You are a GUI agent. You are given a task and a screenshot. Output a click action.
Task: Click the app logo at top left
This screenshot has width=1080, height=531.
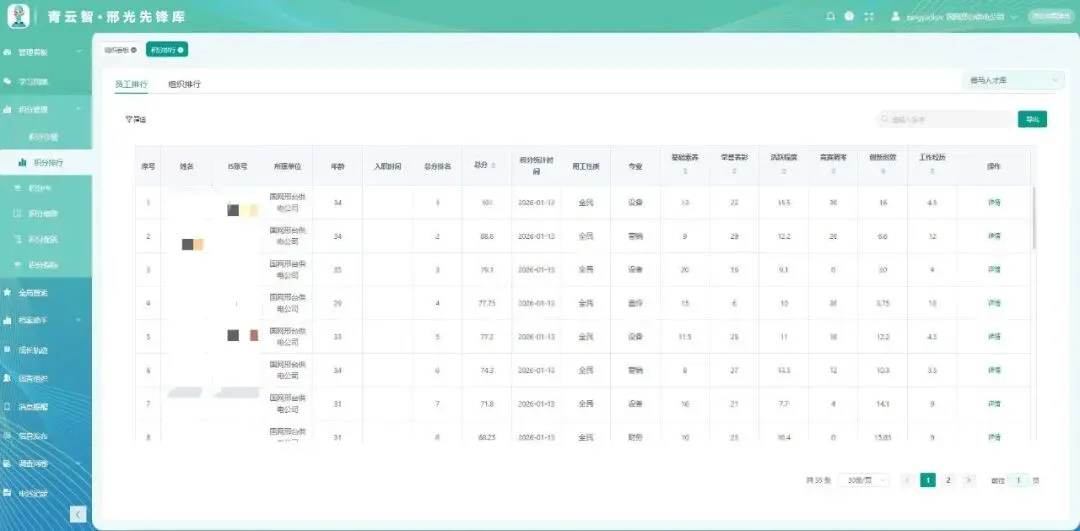pos(19,17)
